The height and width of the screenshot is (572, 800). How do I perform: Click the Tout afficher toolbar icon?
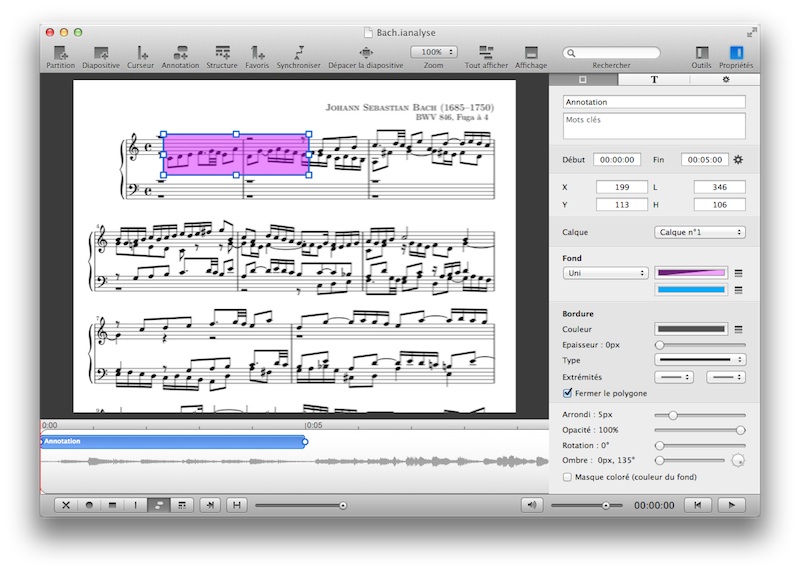pos(486,53)
